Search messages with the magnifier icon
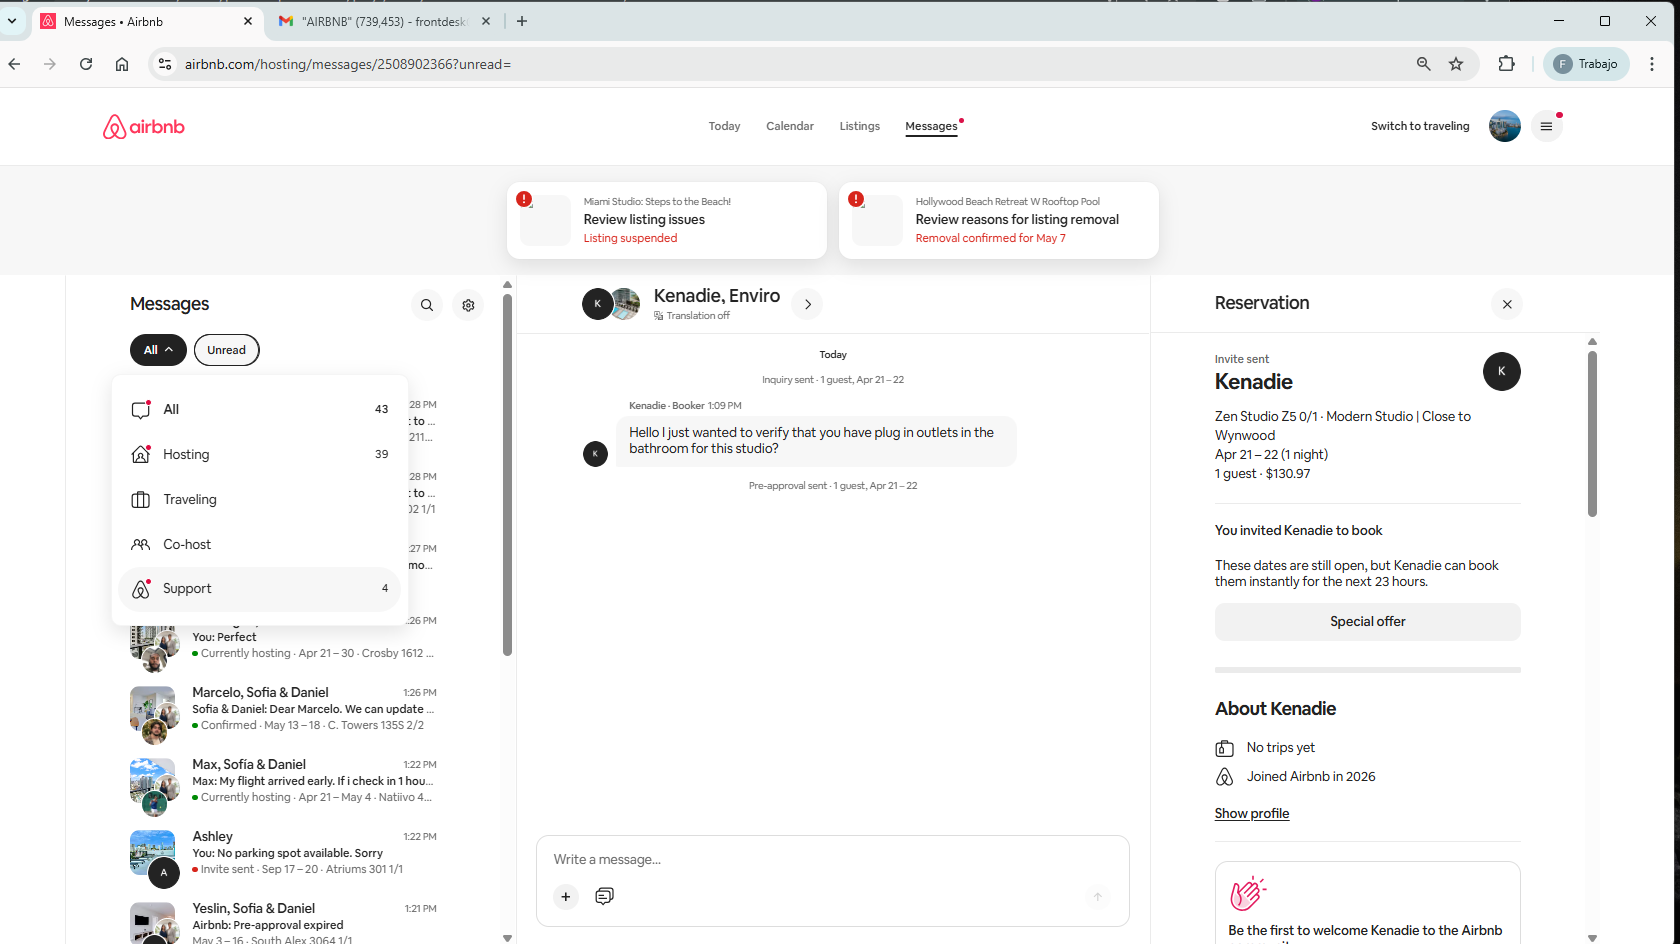Viewport: 1680px width, 944px height. tap(427, 305)
